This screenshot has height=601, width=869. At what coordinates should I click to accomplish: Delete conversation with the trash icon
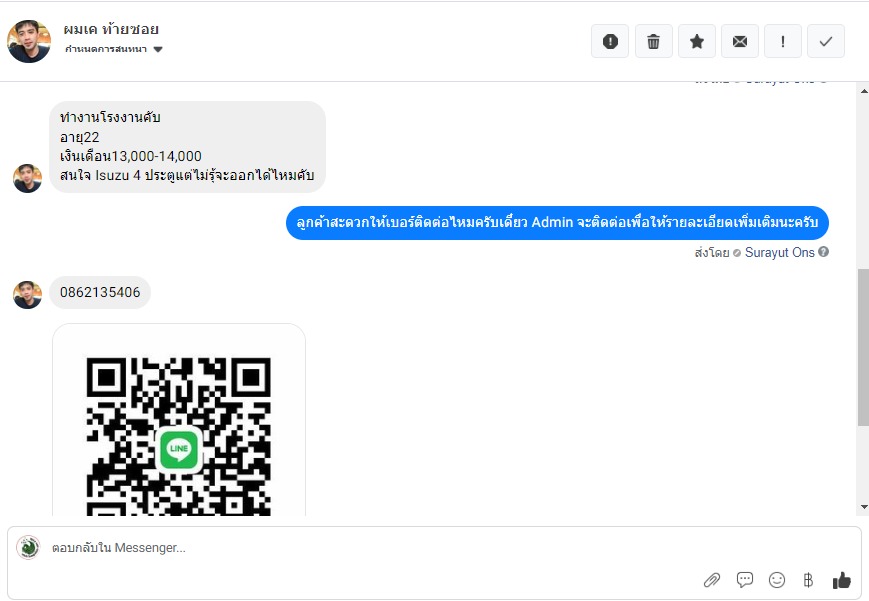click(x=653, y=41)
